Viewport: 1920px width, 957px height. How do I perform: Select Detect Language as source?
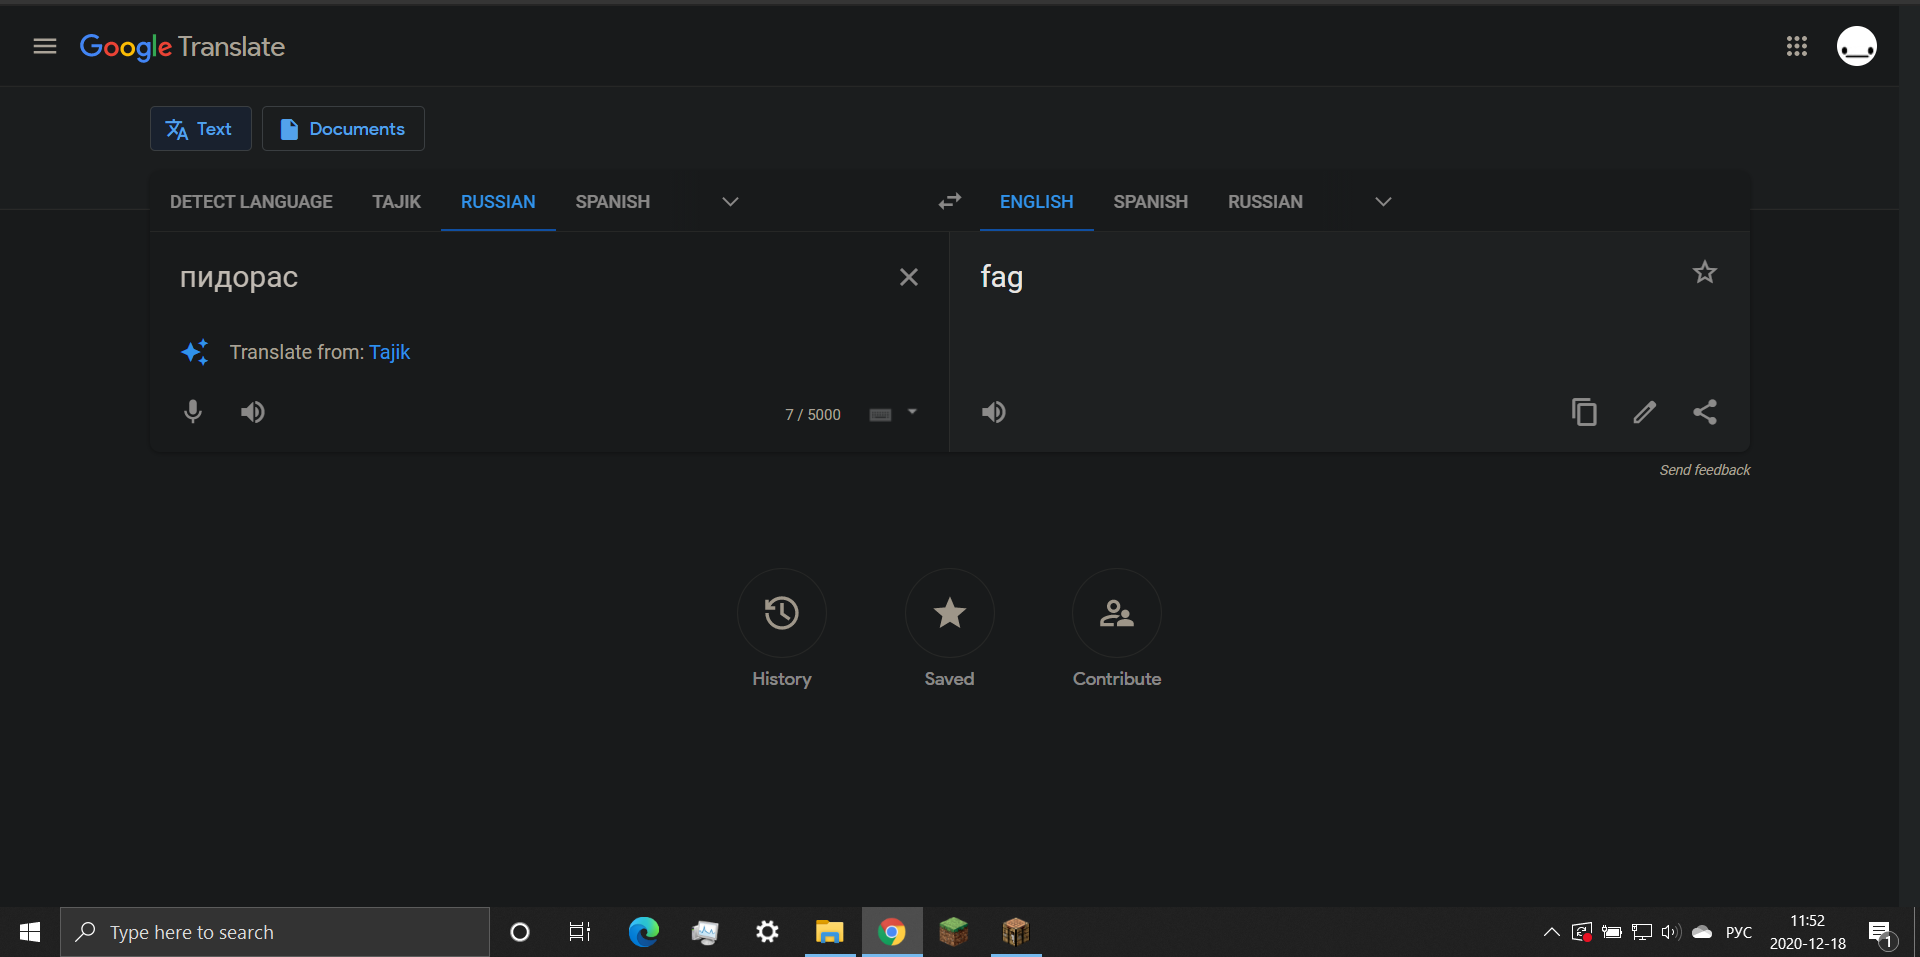(x=251, y=202)
